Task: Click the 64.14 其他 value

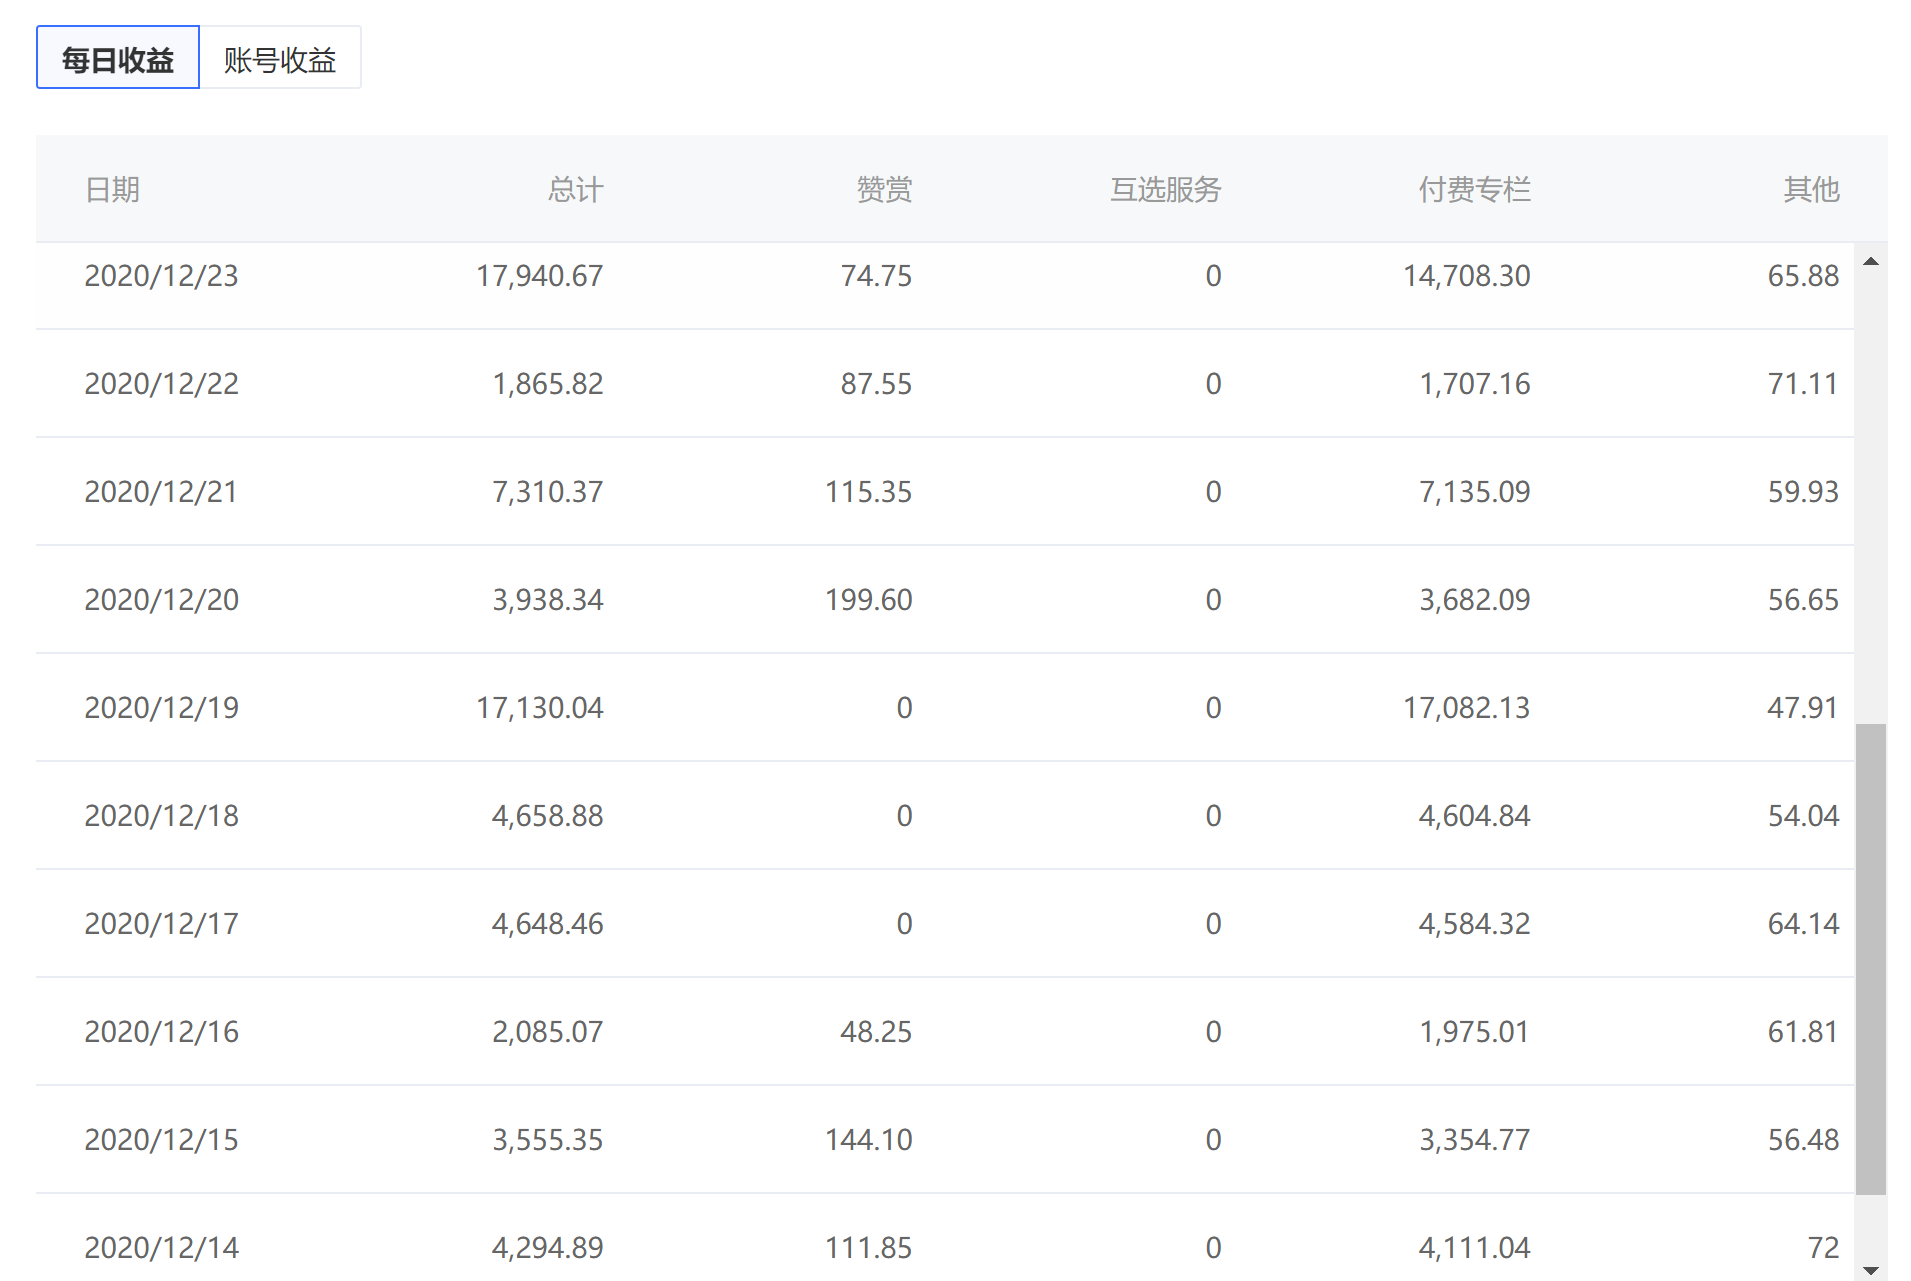Action: coord(1803,924)
